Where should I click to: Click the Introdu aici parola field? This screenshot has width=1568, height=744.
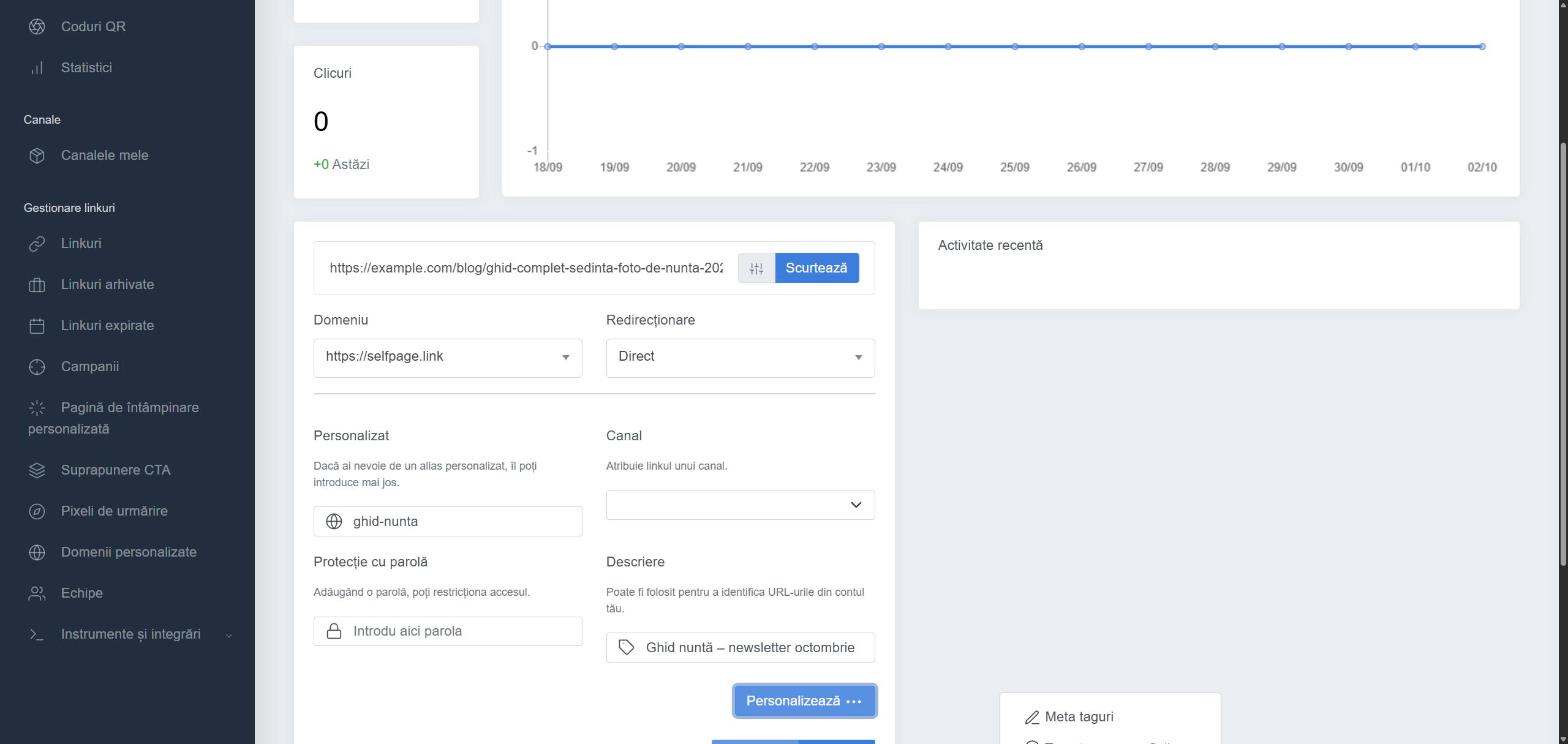pyautogui.click(x=447, y=631)
